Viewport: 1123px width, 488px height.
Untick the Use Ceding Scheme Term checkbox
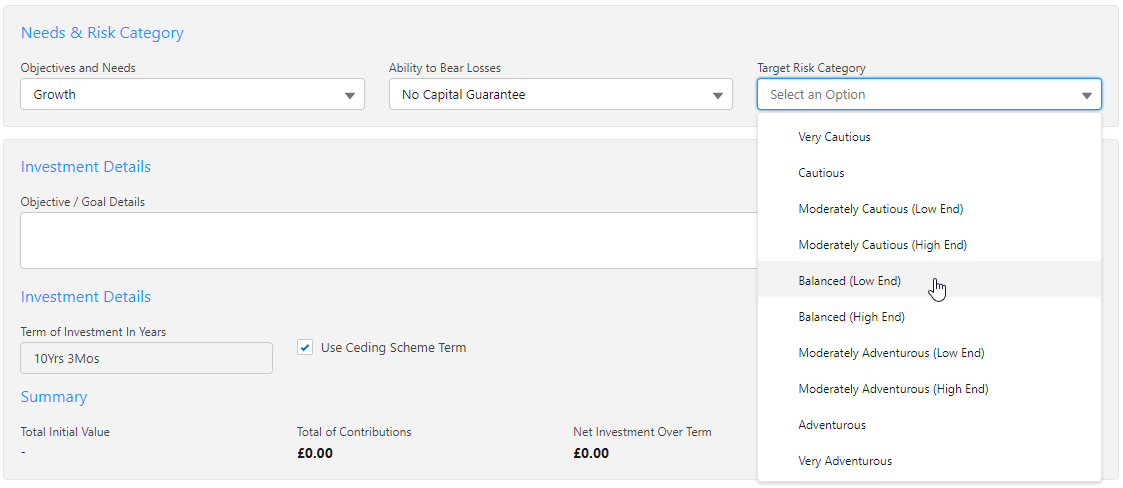click(x=305, y=348)
